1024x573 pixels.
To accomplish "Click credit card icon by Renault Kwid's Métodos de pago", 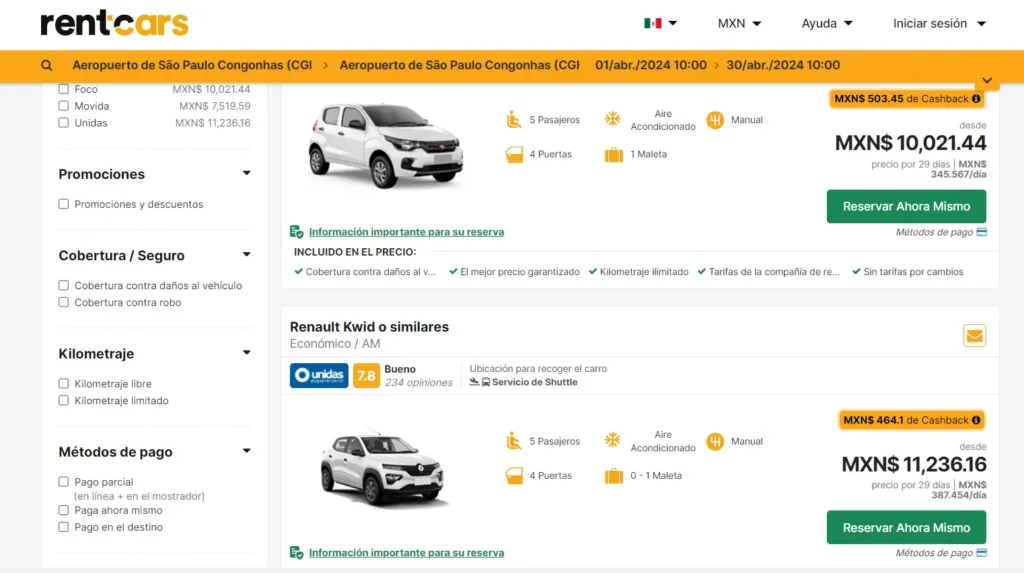I will [x=982, y=553].
